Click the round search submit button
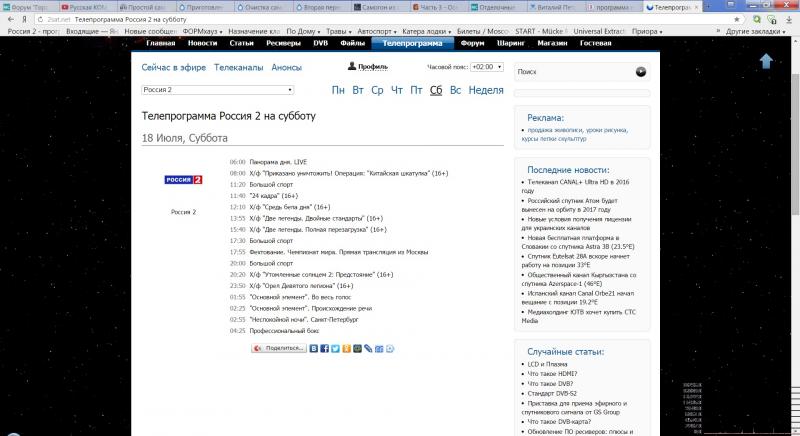The width and height of the screenshot is (800, 436). coord(641,72)
